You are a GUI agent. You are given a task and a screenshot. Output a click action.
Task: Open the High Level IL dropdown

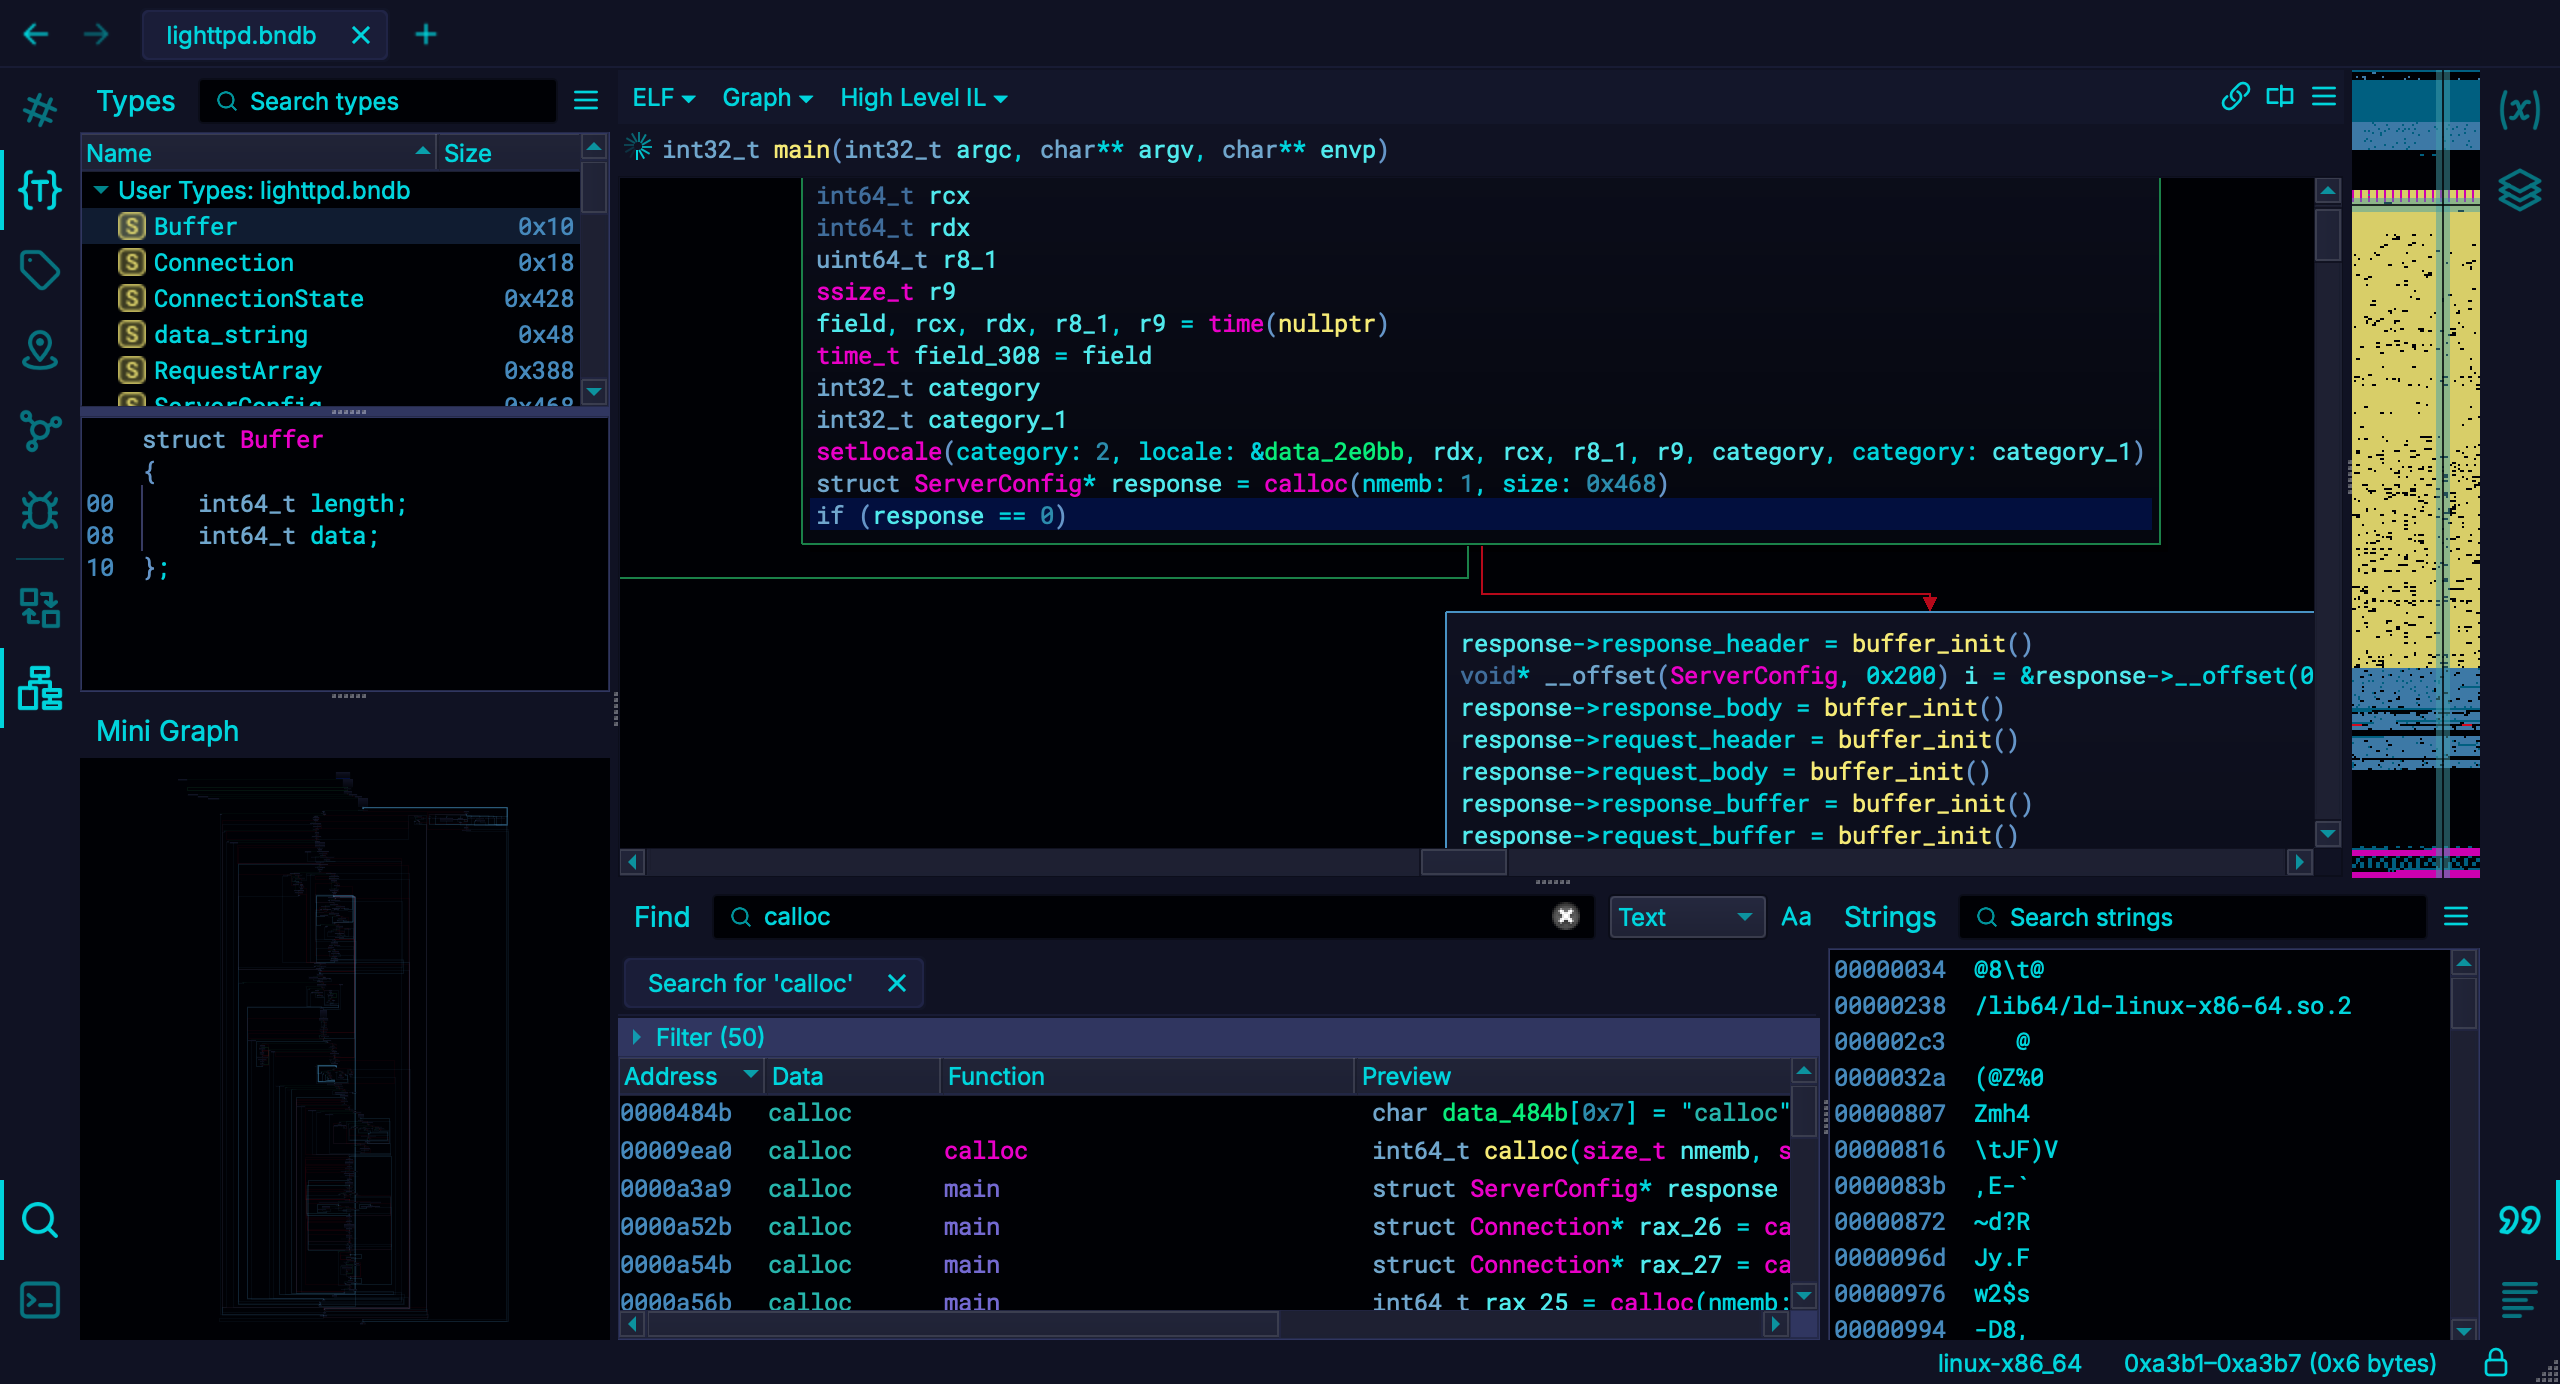point(922,98)
